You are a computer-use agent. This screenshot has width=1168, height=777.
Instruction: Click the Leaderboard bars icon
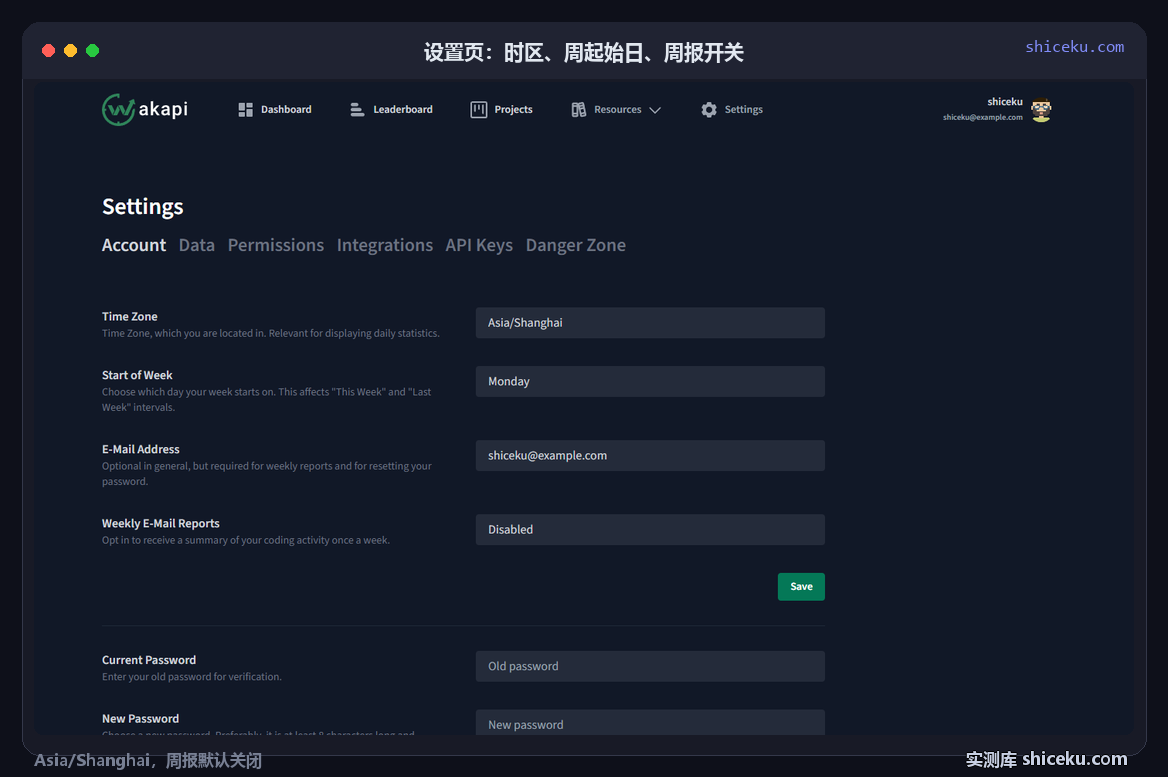[x=357, y=110]
